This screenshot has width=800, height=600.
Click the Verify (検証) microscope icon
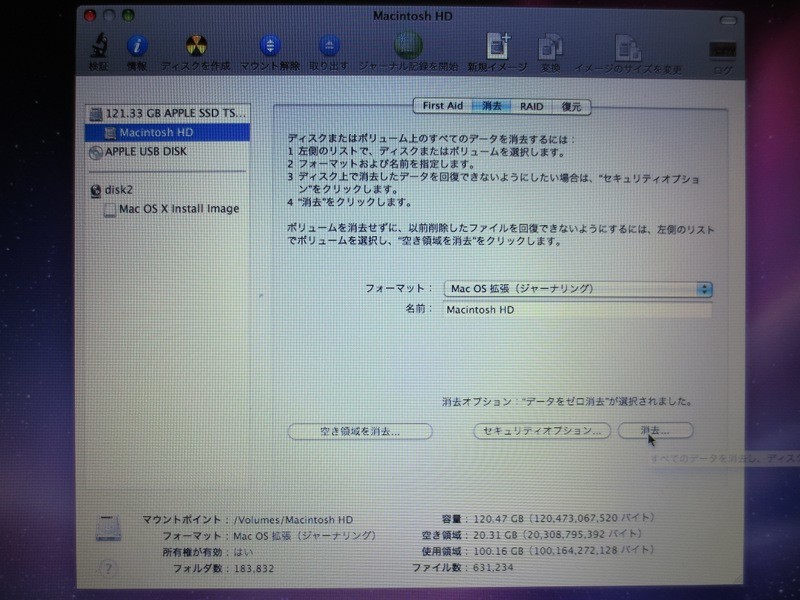[99, 46]
